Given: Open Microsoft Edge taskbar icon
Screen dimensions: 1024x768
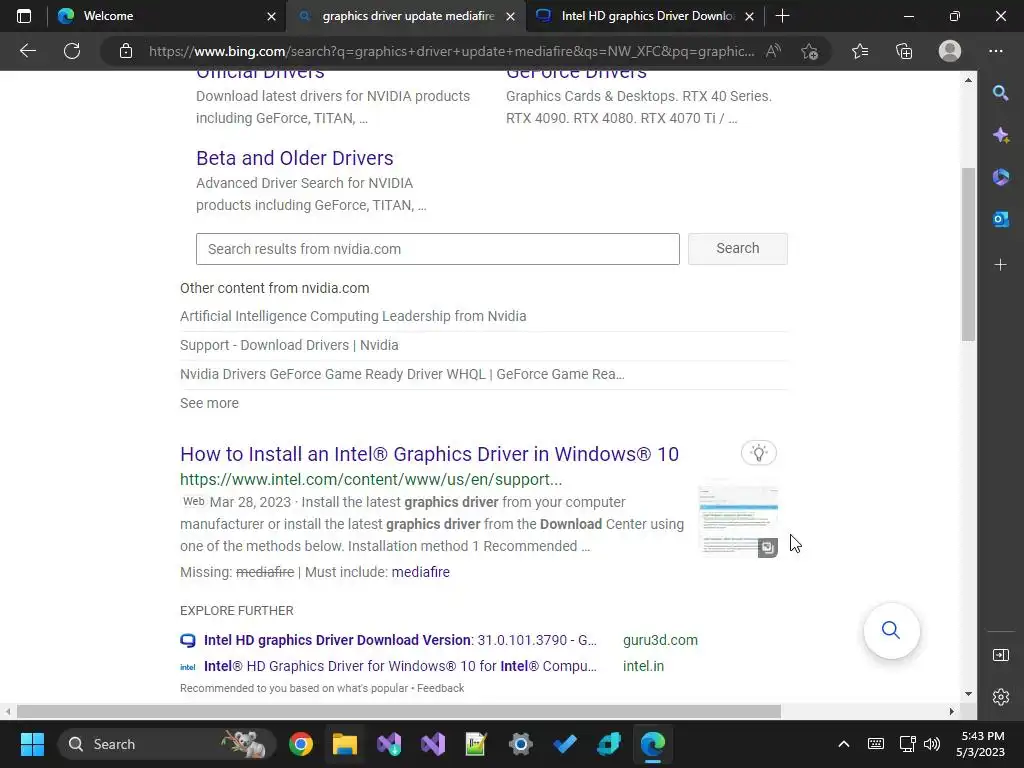Looking at the screenshot, I should point(652,744).
